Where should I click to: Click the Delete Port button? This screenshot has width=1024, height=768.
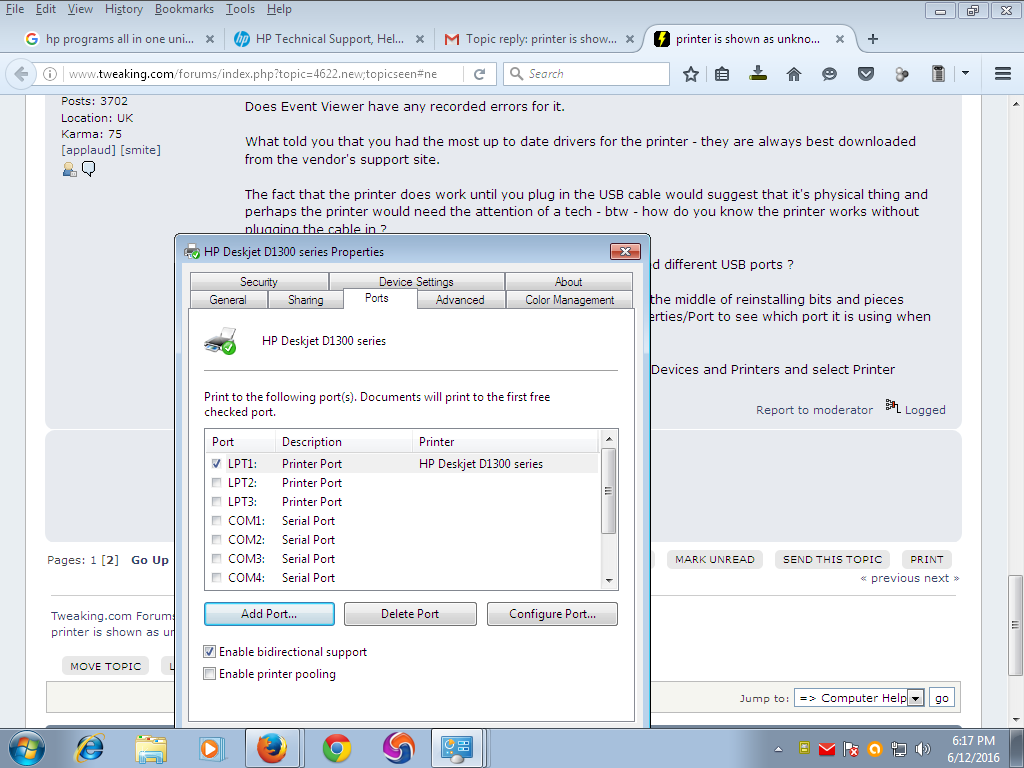pos(410,614)
